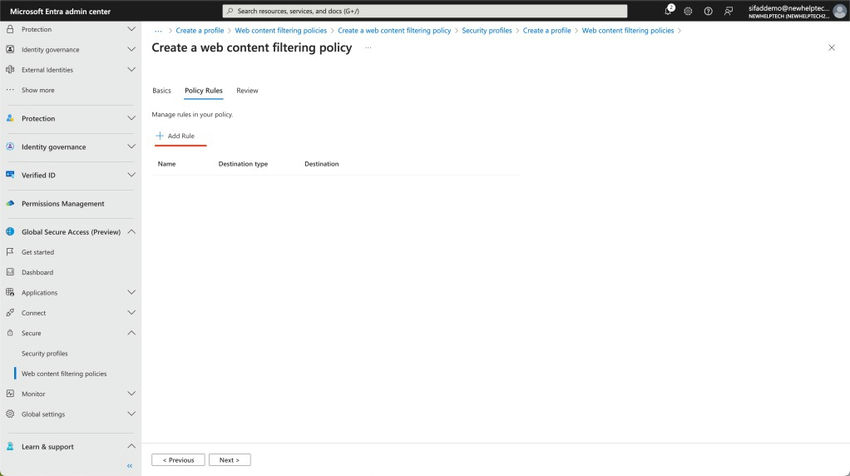Expand the bold Protection section chevron
850x476 pixels.
click(131, 118)
